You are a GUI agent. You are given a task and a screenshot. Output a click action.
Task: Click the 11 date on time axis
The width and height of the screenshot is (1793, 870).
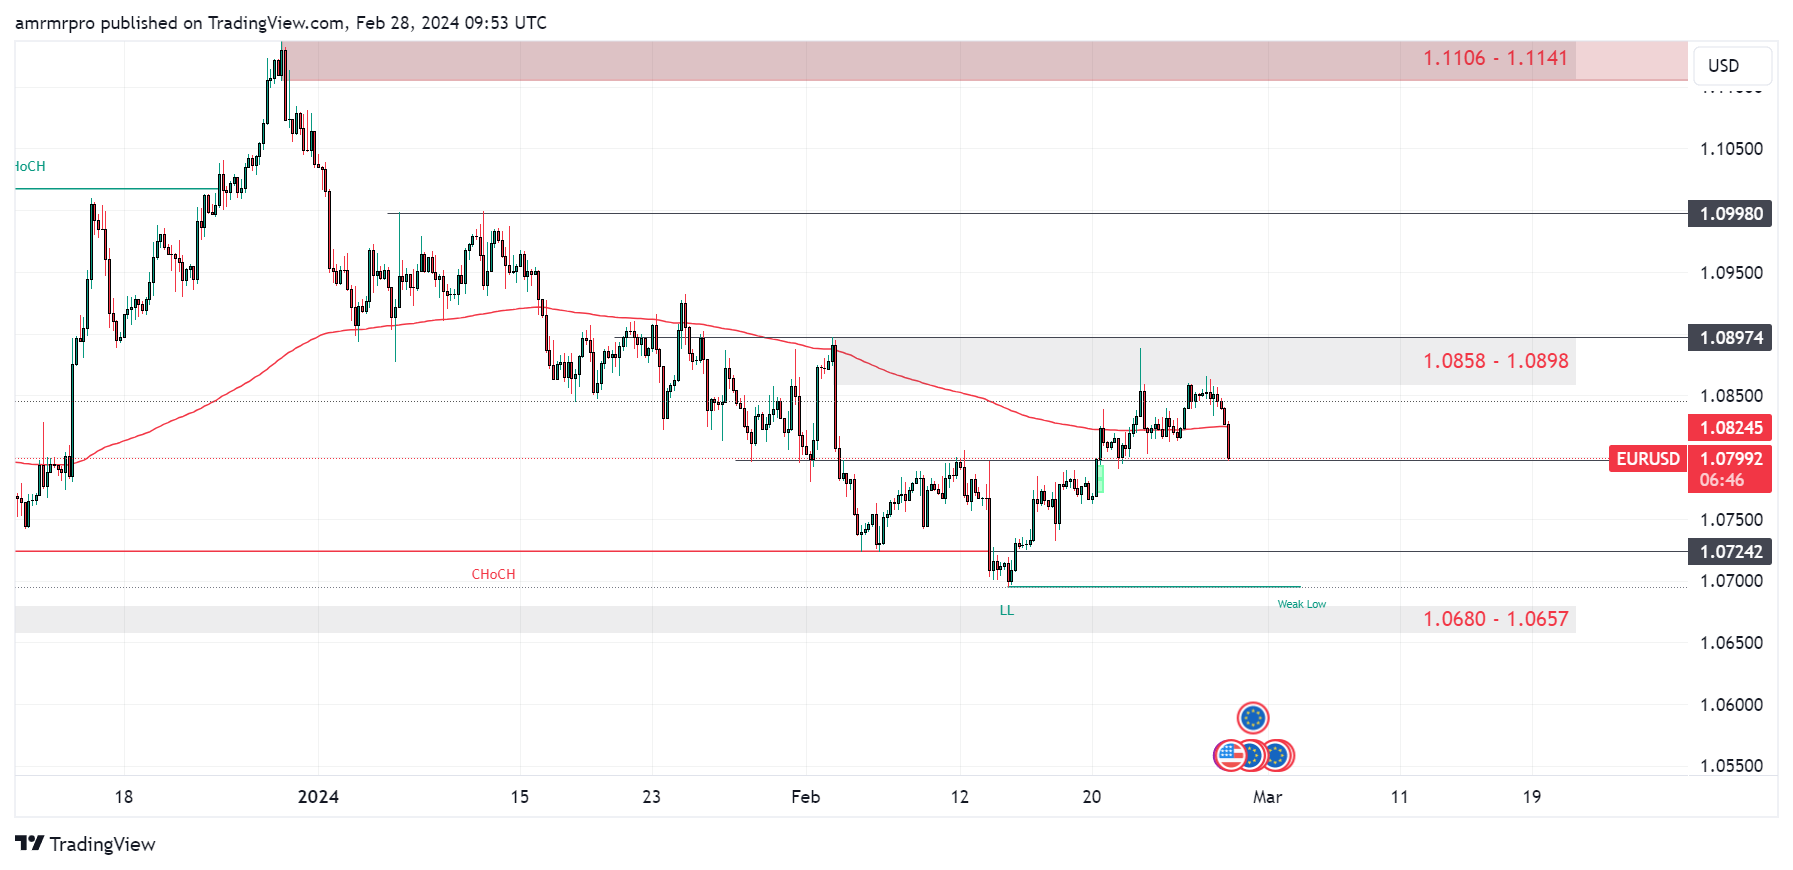pos(1400,797)
